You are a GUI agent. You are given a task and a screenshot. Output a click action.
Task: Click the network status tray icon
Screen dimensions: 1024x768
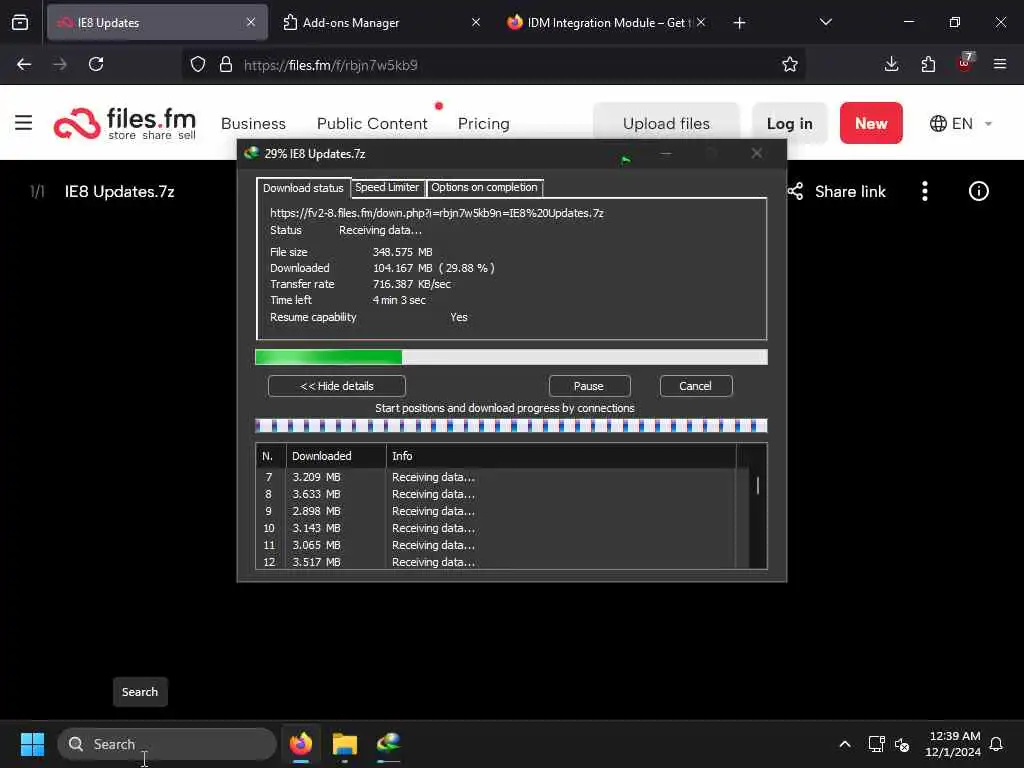[876, 744]
